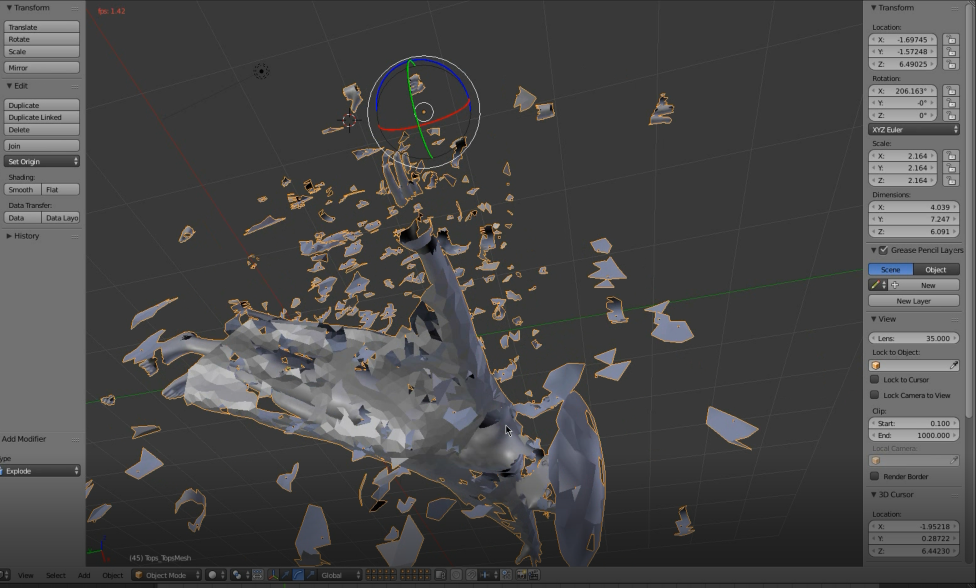Select the scale manipulator icon

(311, 575)
